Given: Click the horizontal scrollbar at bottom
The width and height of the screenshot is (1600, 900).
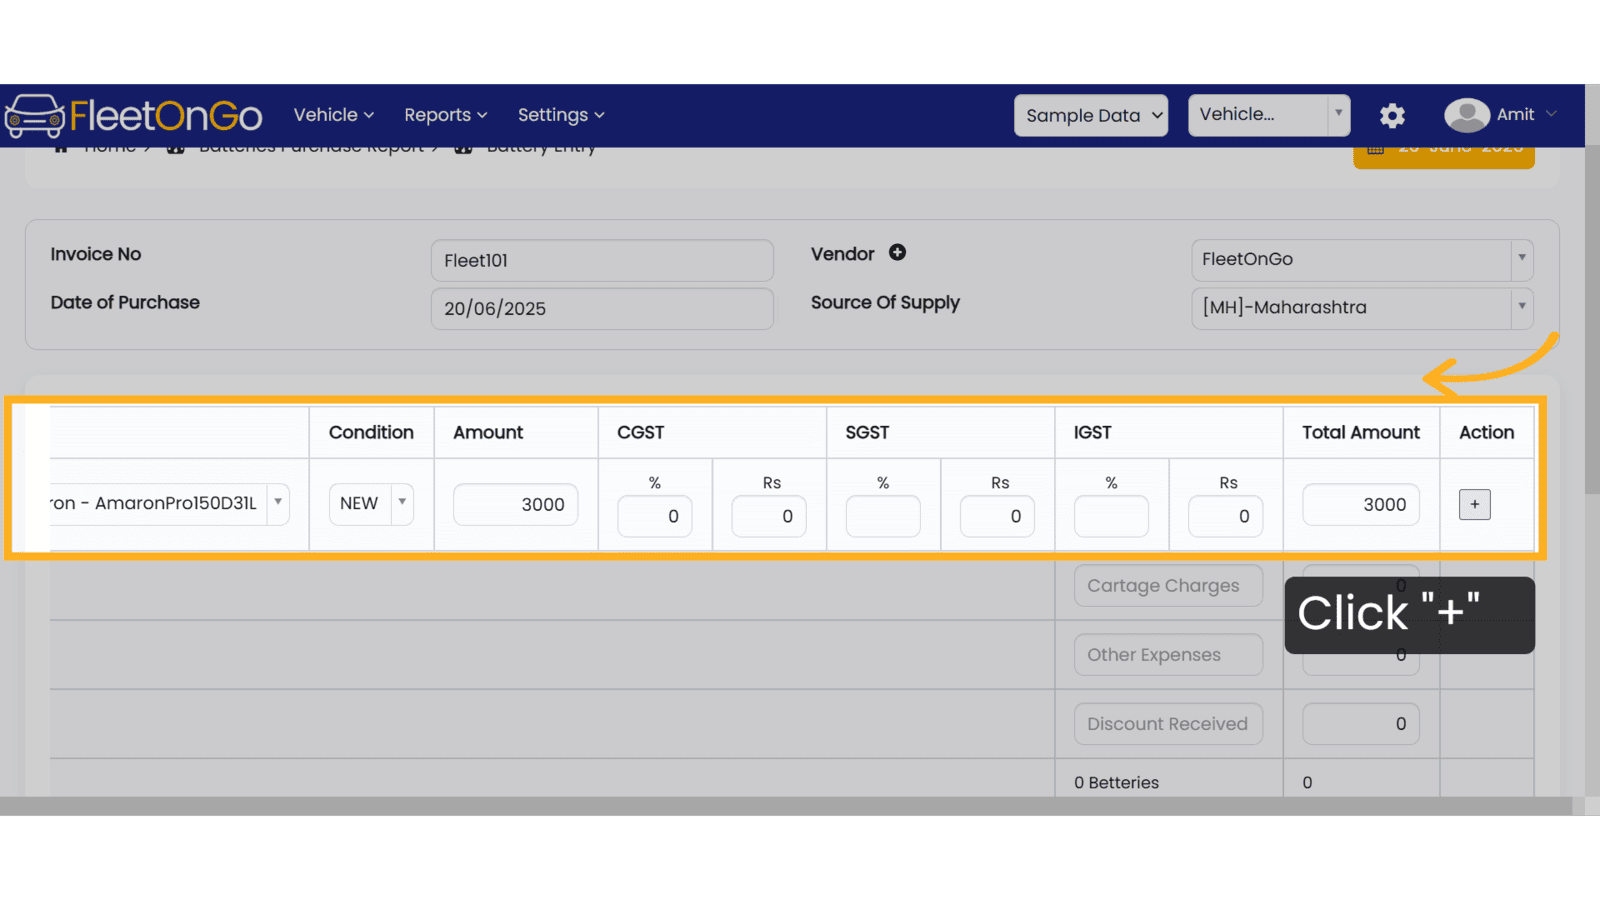Looking at the screenshot, I should [785, 806].
